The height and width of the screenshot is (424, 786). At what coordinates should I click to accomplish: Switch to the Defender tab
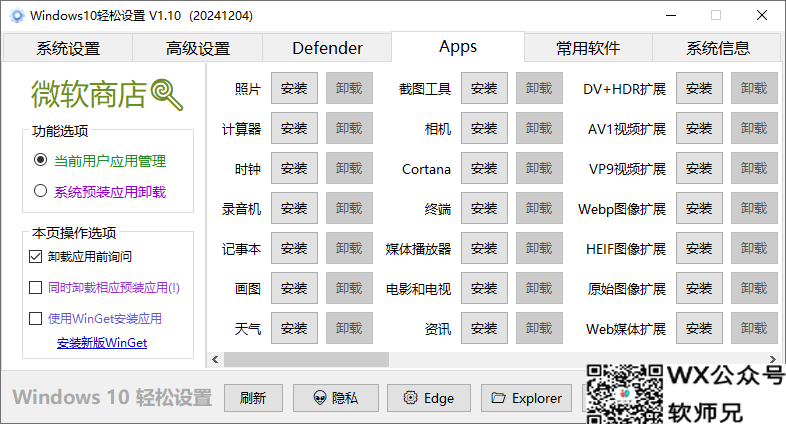click(x=327, y=48)
